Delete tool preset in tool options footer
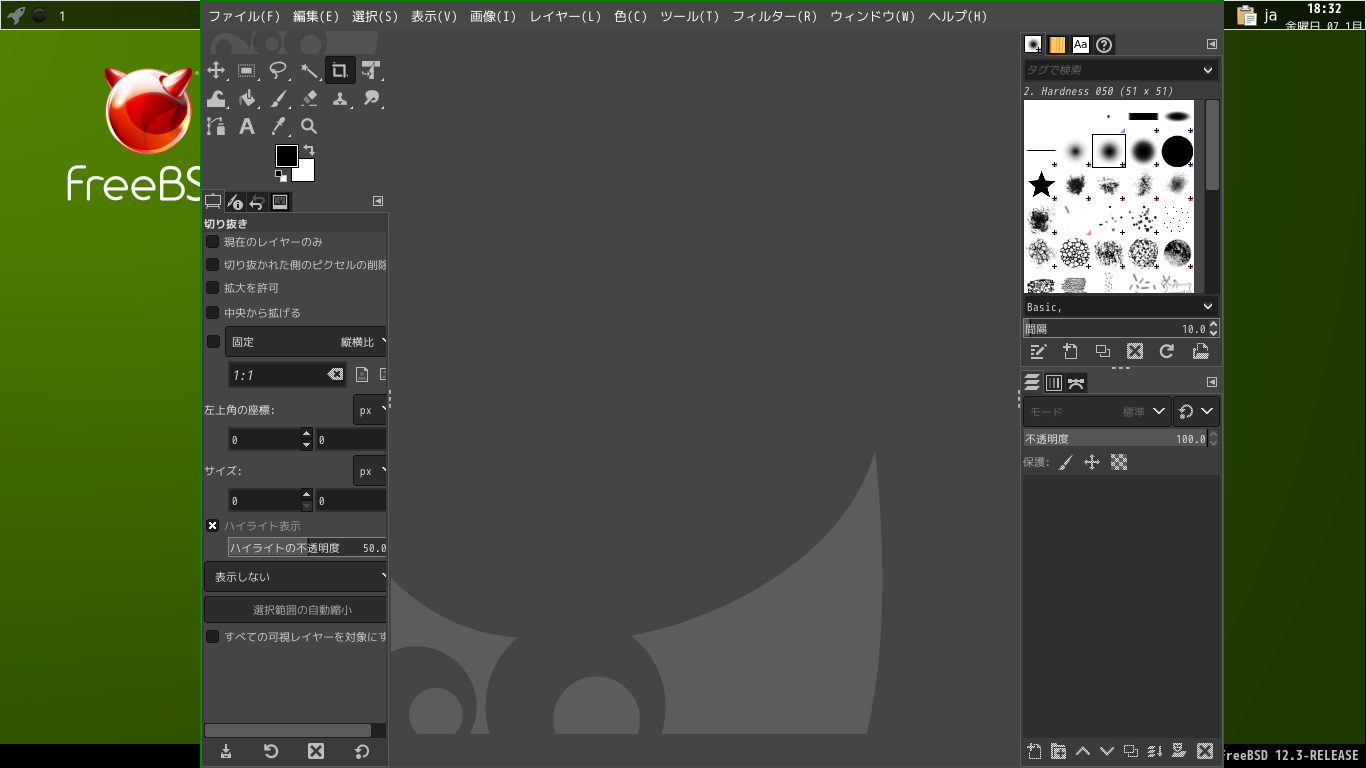 316,752
